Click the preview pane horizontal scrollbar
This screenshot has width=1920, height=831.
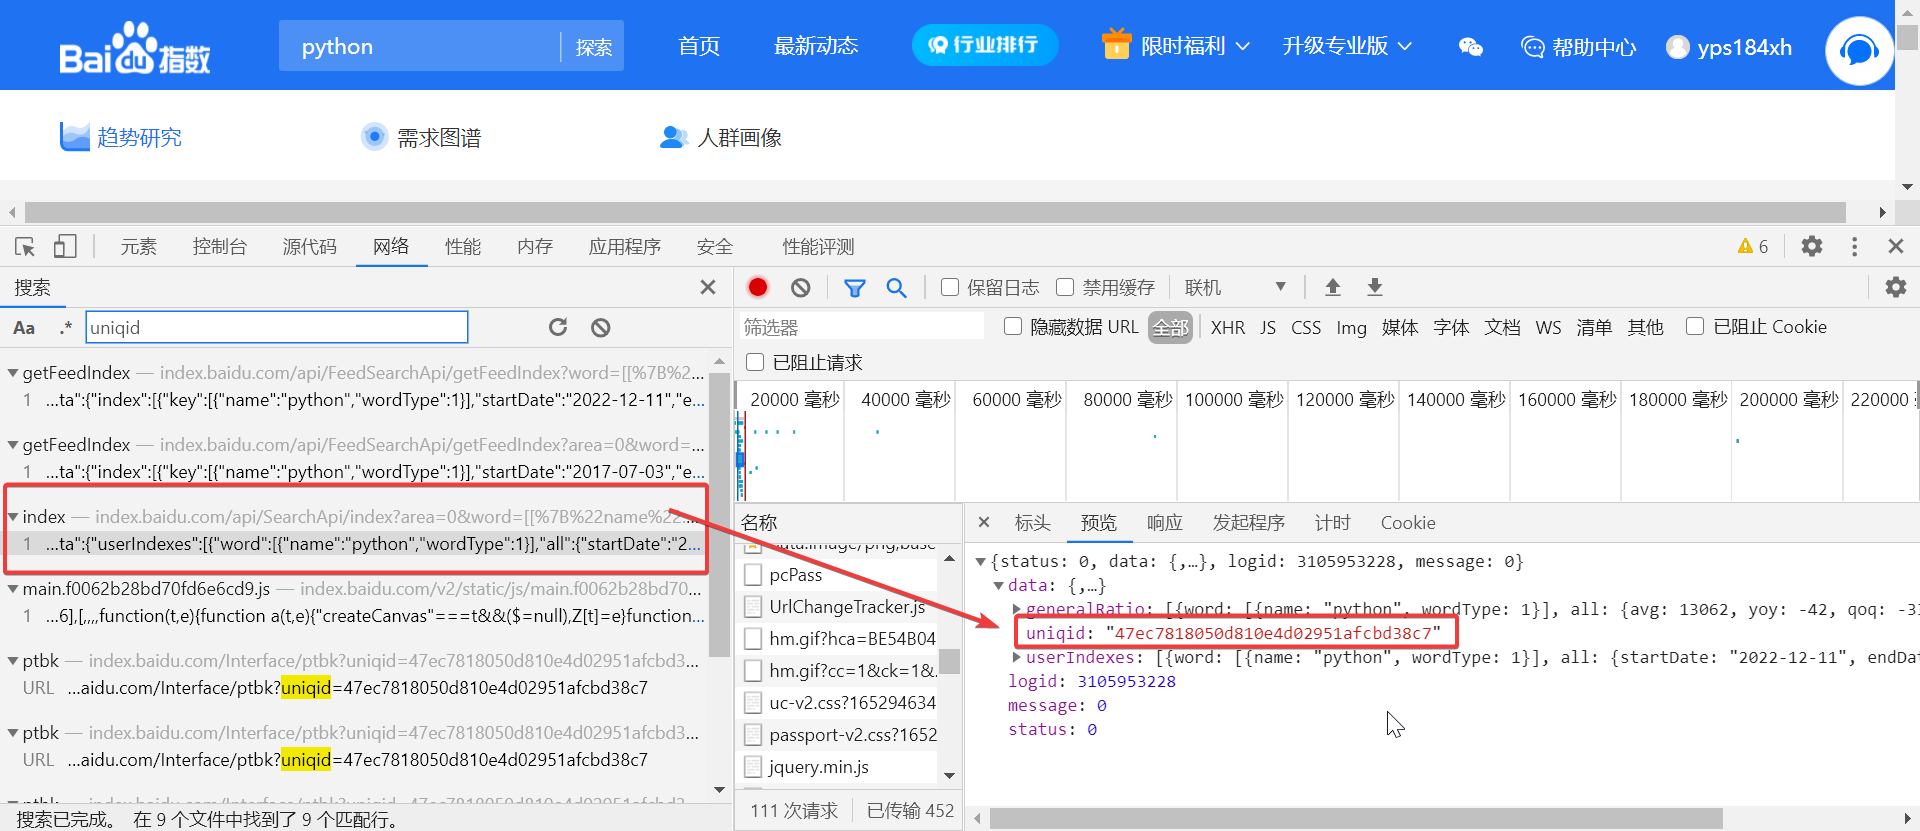pyautogui.click(x=1356, y=818)
